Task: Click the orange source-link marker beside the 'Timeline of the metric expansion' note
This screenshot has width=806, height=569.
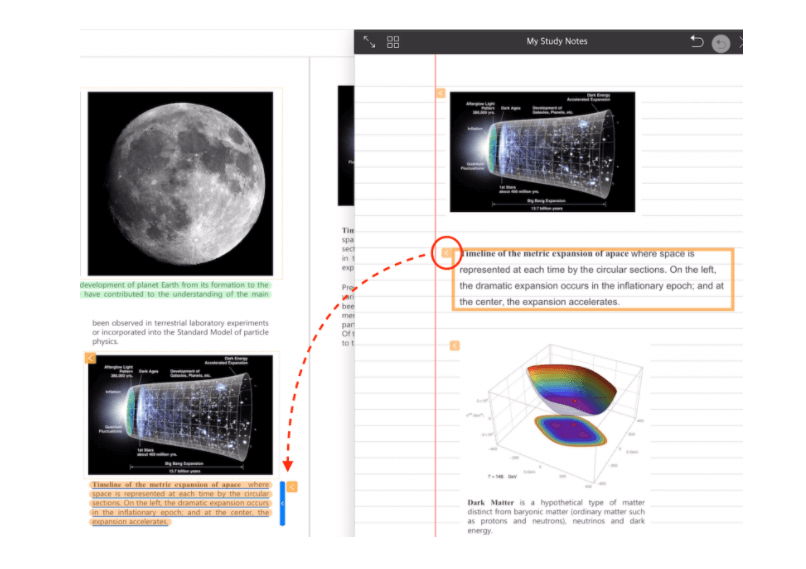Action: coord(446,253)
